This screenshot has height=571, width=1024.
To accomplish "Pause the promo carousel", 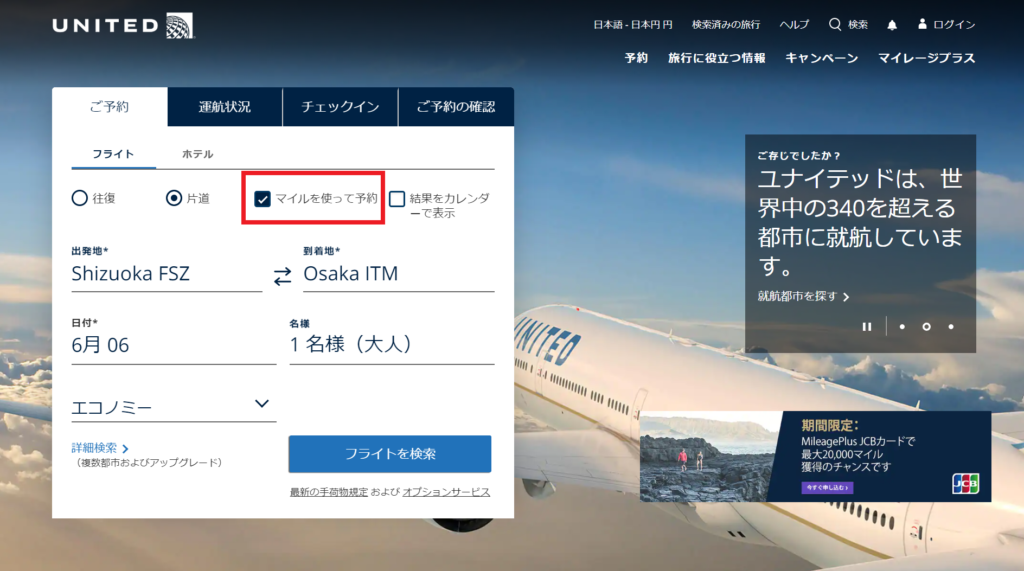I will (867, 326).
